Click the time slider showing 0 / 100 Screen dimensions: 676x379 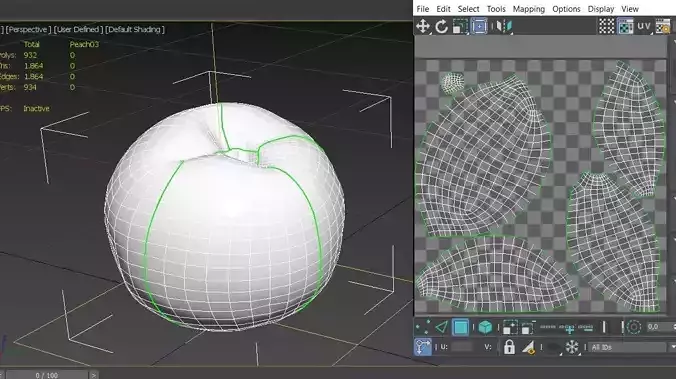click(x=47, y=375)
